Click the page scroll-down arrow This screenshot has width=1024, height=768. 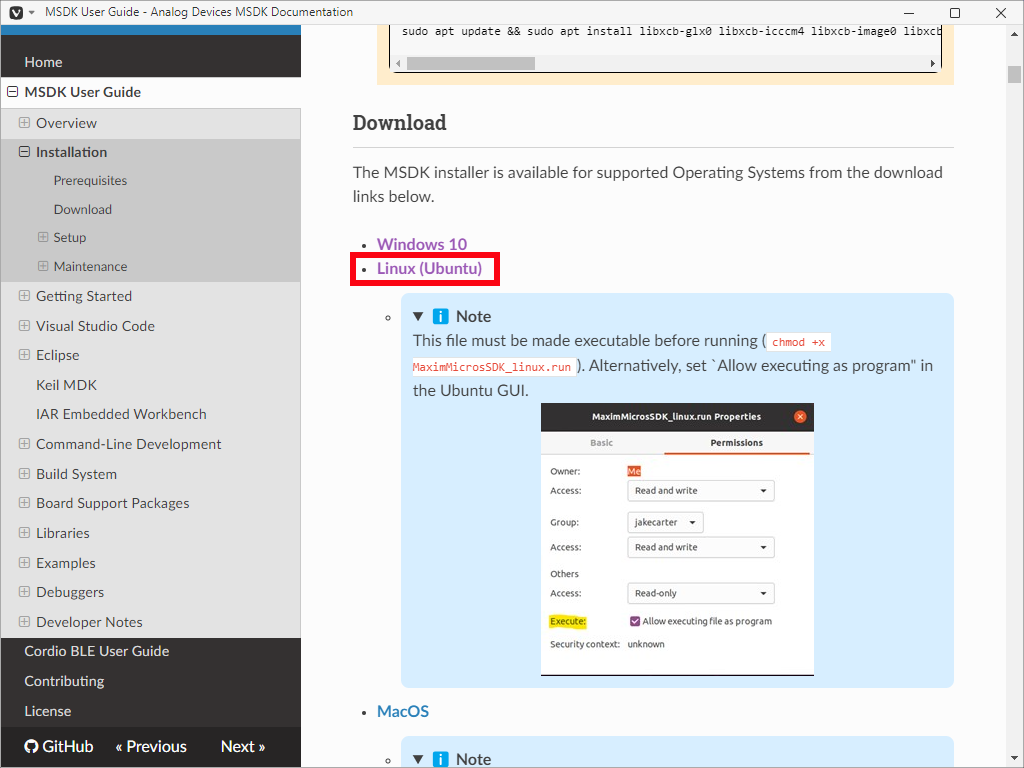pyautogui.click(x=1014, y=760)
